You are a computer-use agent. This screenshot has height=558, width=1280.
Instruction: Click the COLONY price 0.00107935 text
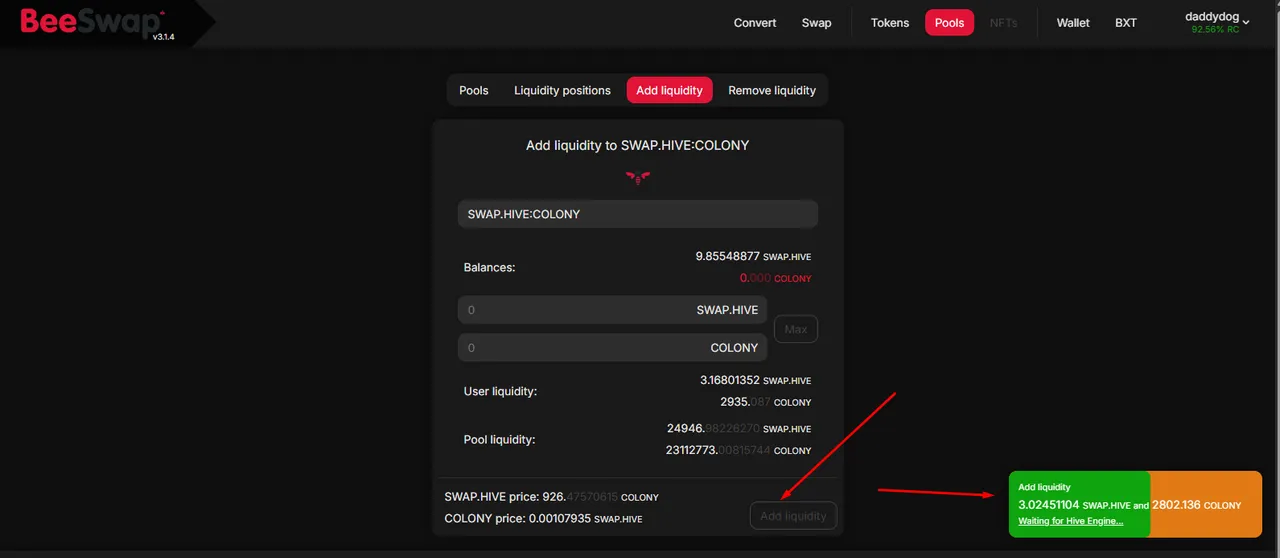pyautogui.click(x=543, y=519)
